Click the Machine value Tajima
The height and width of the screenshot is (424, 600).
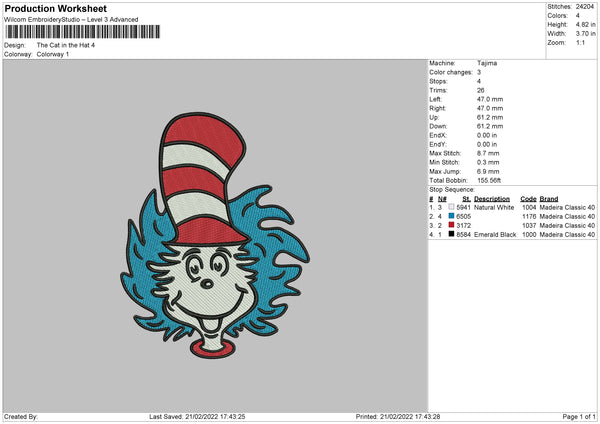pos(488,63)
